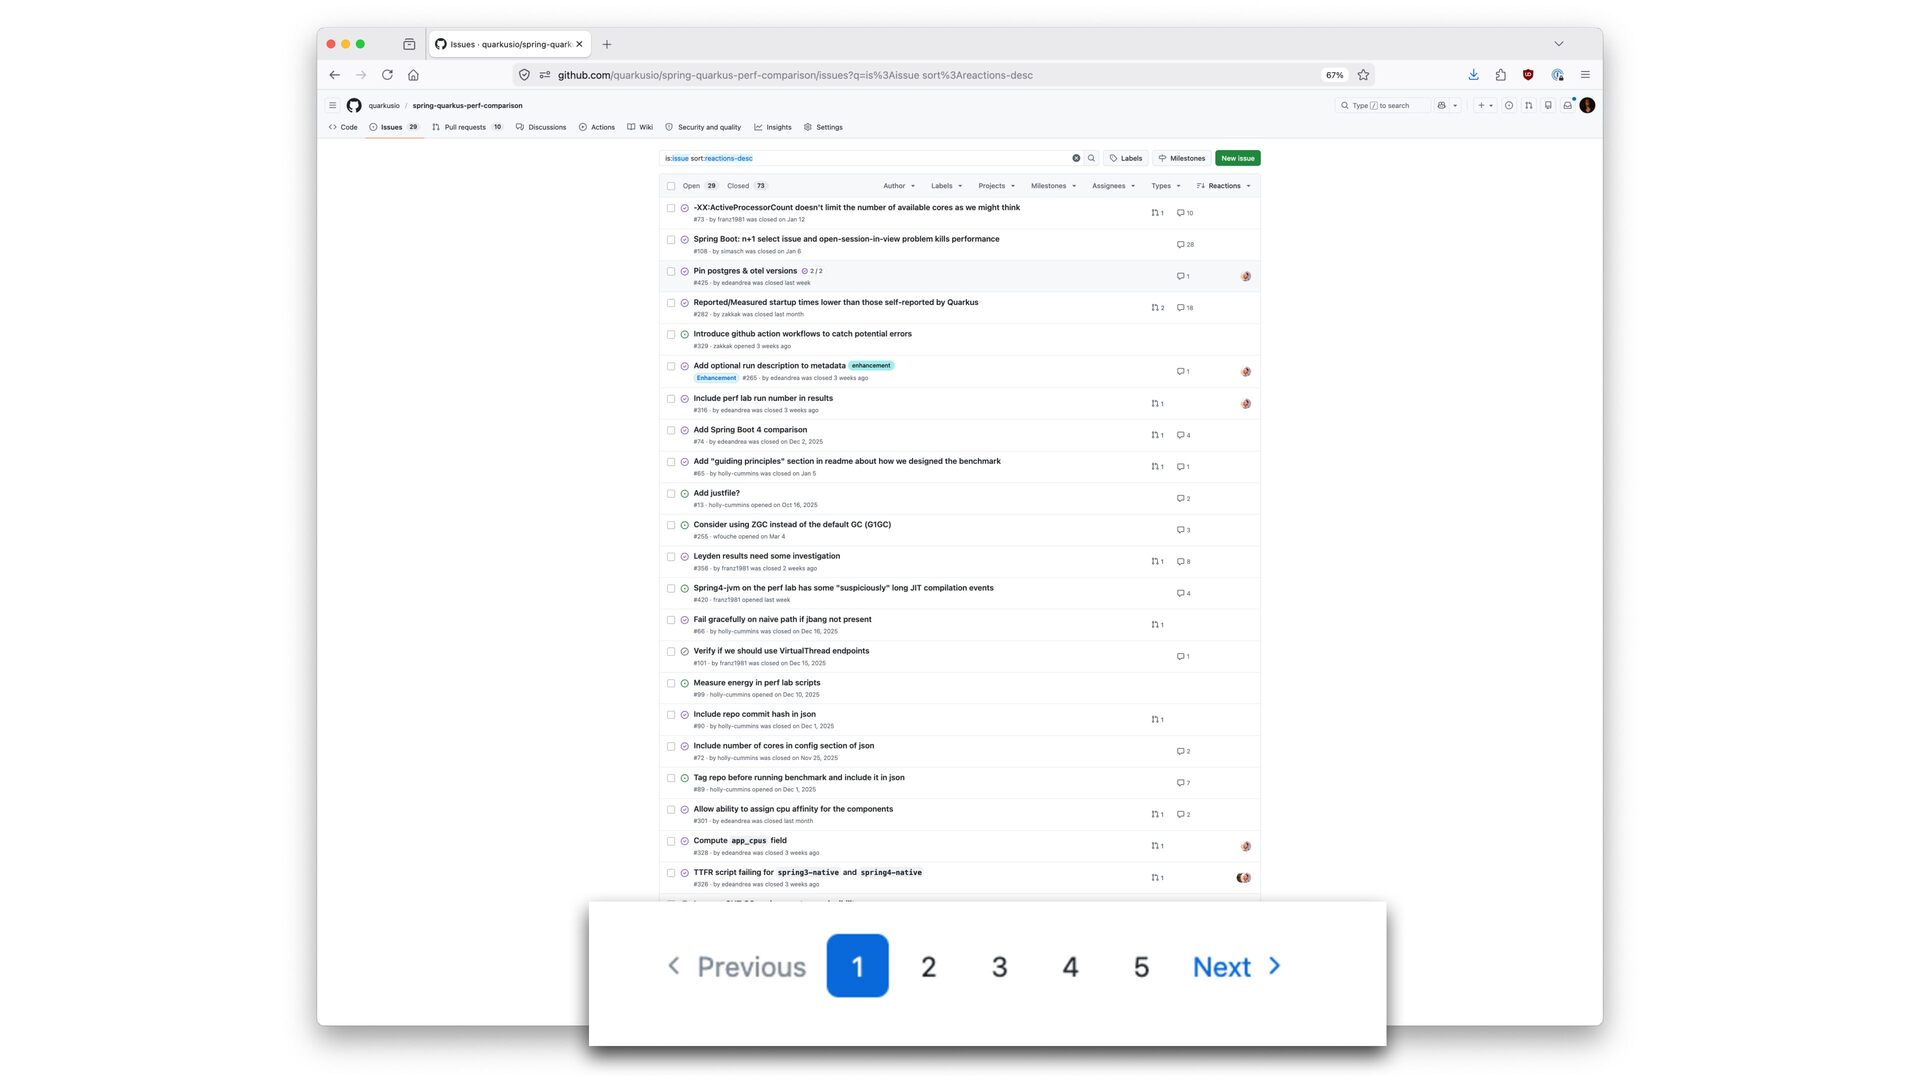Open the GitHub hamburger navigation menu
This screenshot has width=1920, height=1080.
tap(333, 105)
